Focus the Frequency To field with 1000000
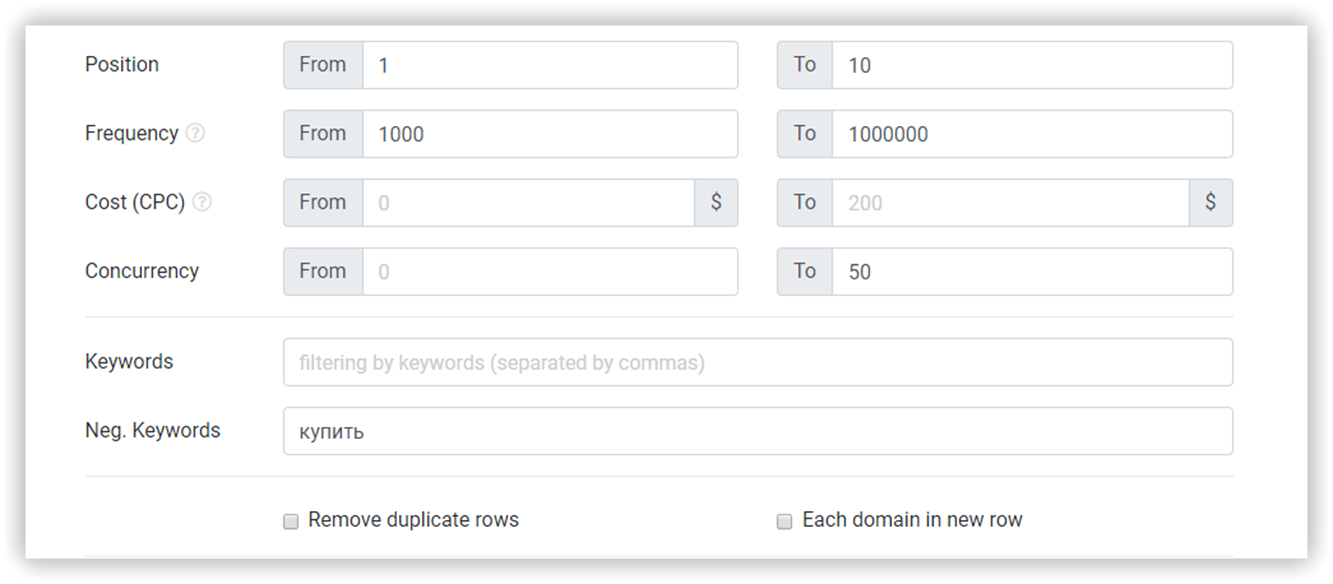The image size is (1333, 584). point(1032,134)
